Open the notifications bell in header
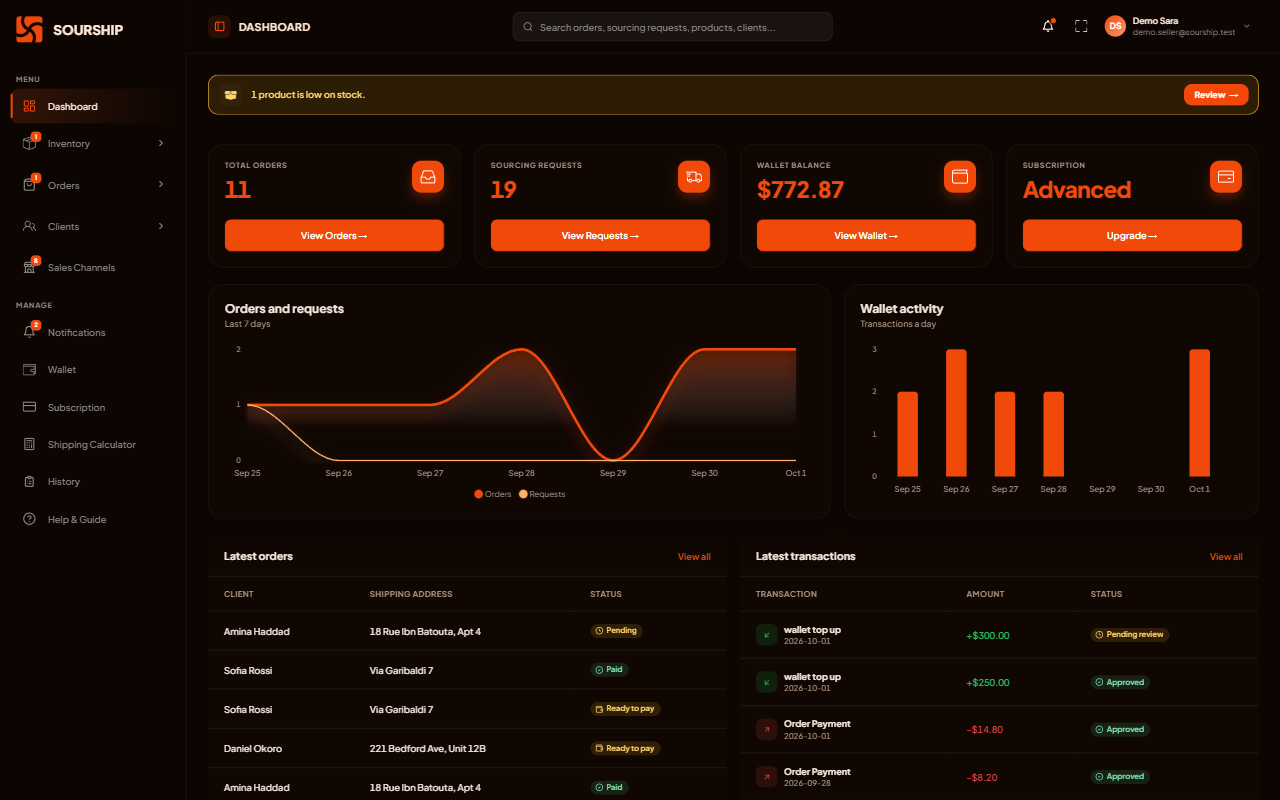Image resolution: width=1280 pixels, height=800 pixels. tap(1048, 26)
